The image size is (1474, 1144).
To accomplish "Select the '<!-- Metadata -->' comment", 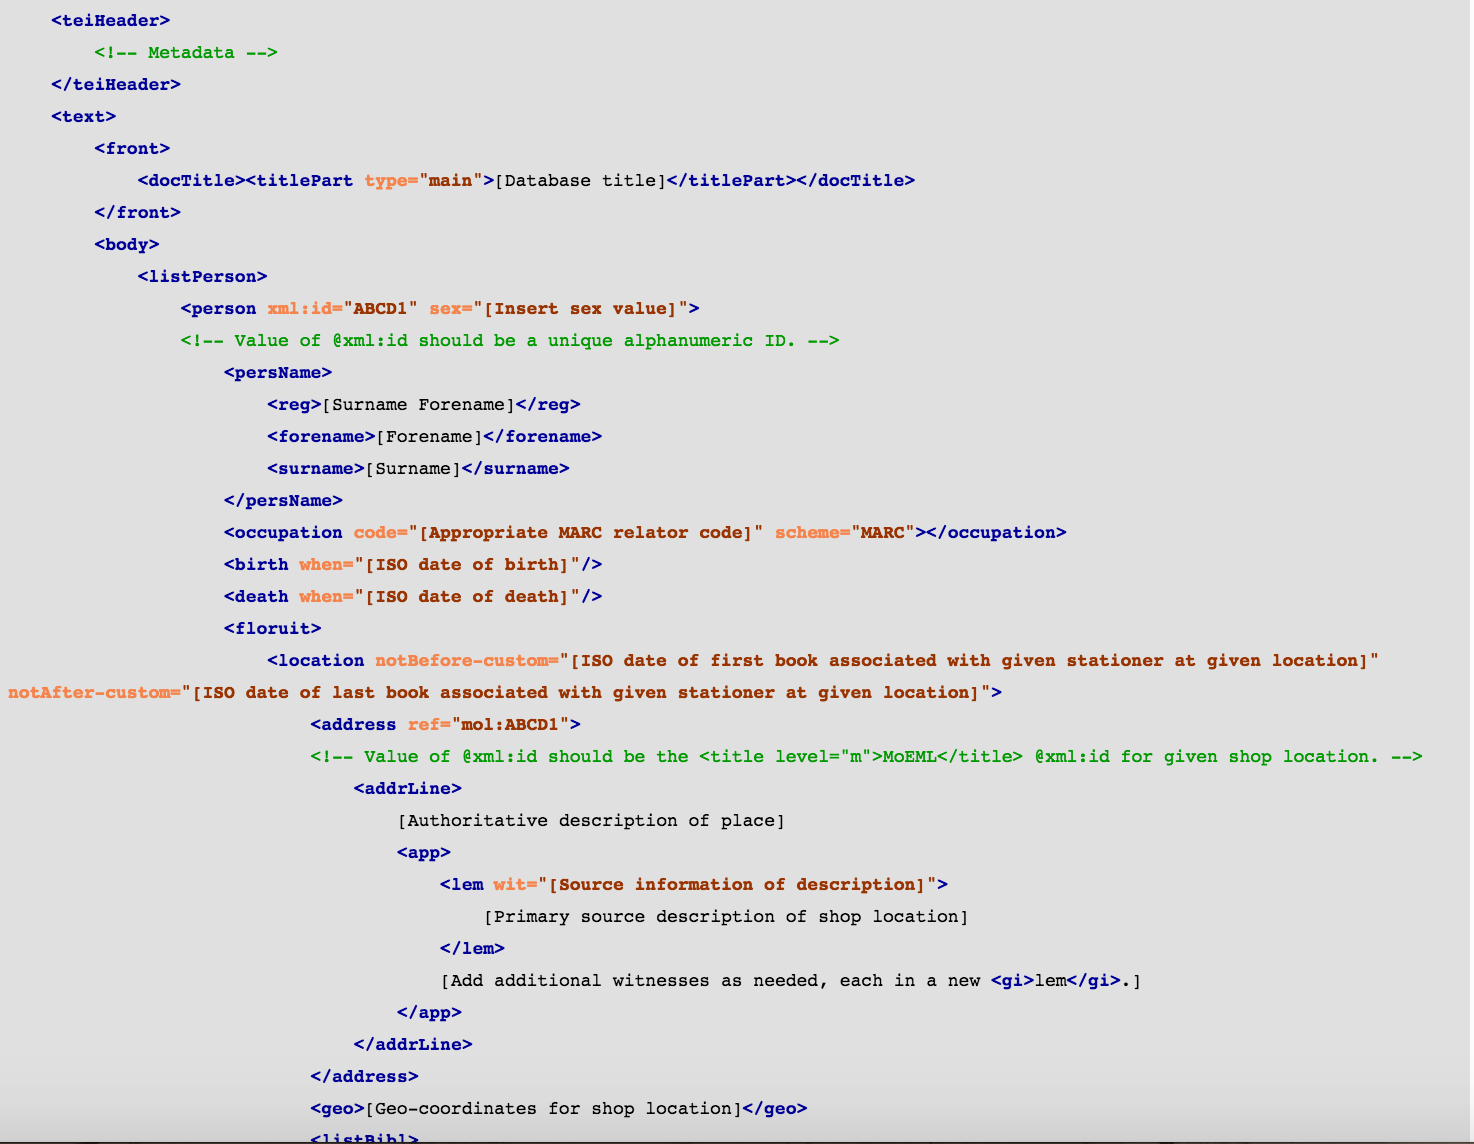I will [x=186, y=52].
